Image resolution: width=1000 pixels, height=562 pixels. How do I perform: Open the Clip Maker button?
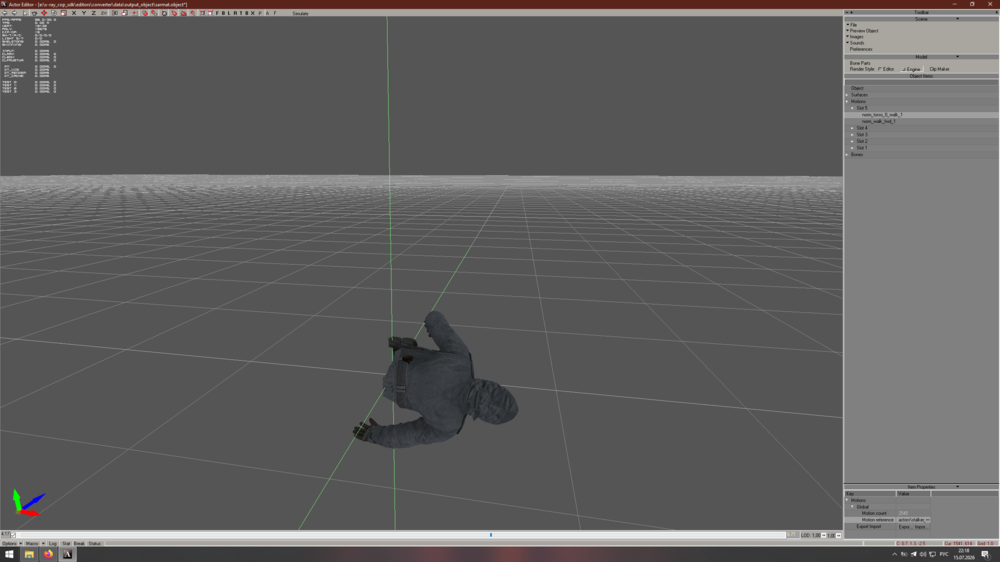pyautogui.click(x=939, y=69)
